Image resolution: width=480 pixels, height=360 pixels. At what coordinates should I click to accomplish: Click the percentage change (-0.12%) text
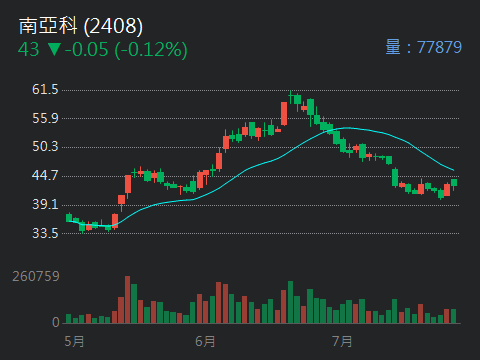(151, 50)
